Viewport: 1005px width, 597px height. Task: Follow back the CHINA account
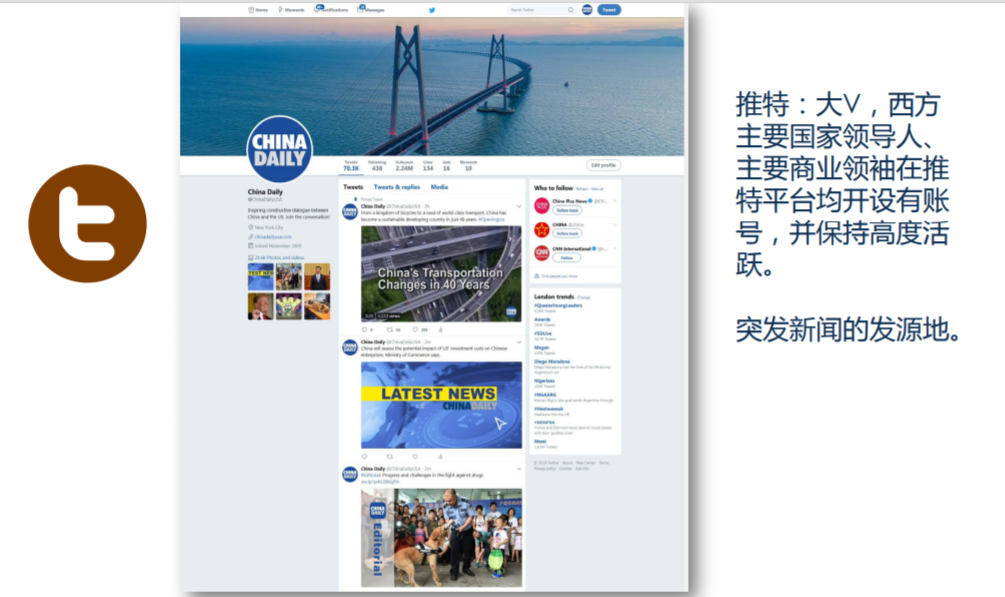[567, 233]
